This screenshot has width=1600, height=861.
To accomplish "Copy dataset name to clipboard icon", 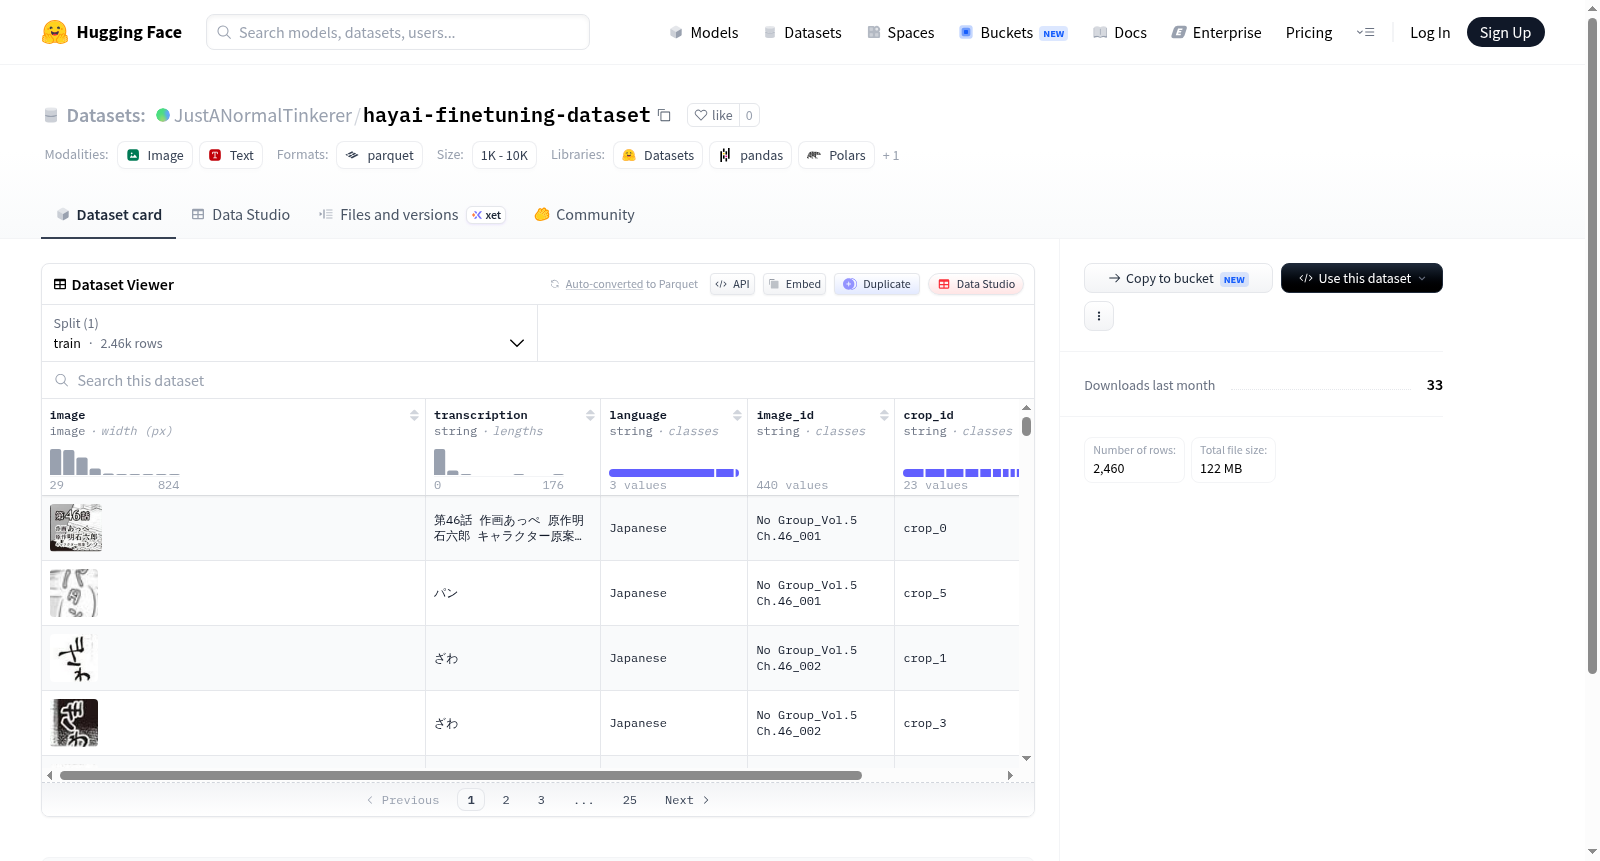I will coord(664,115).
